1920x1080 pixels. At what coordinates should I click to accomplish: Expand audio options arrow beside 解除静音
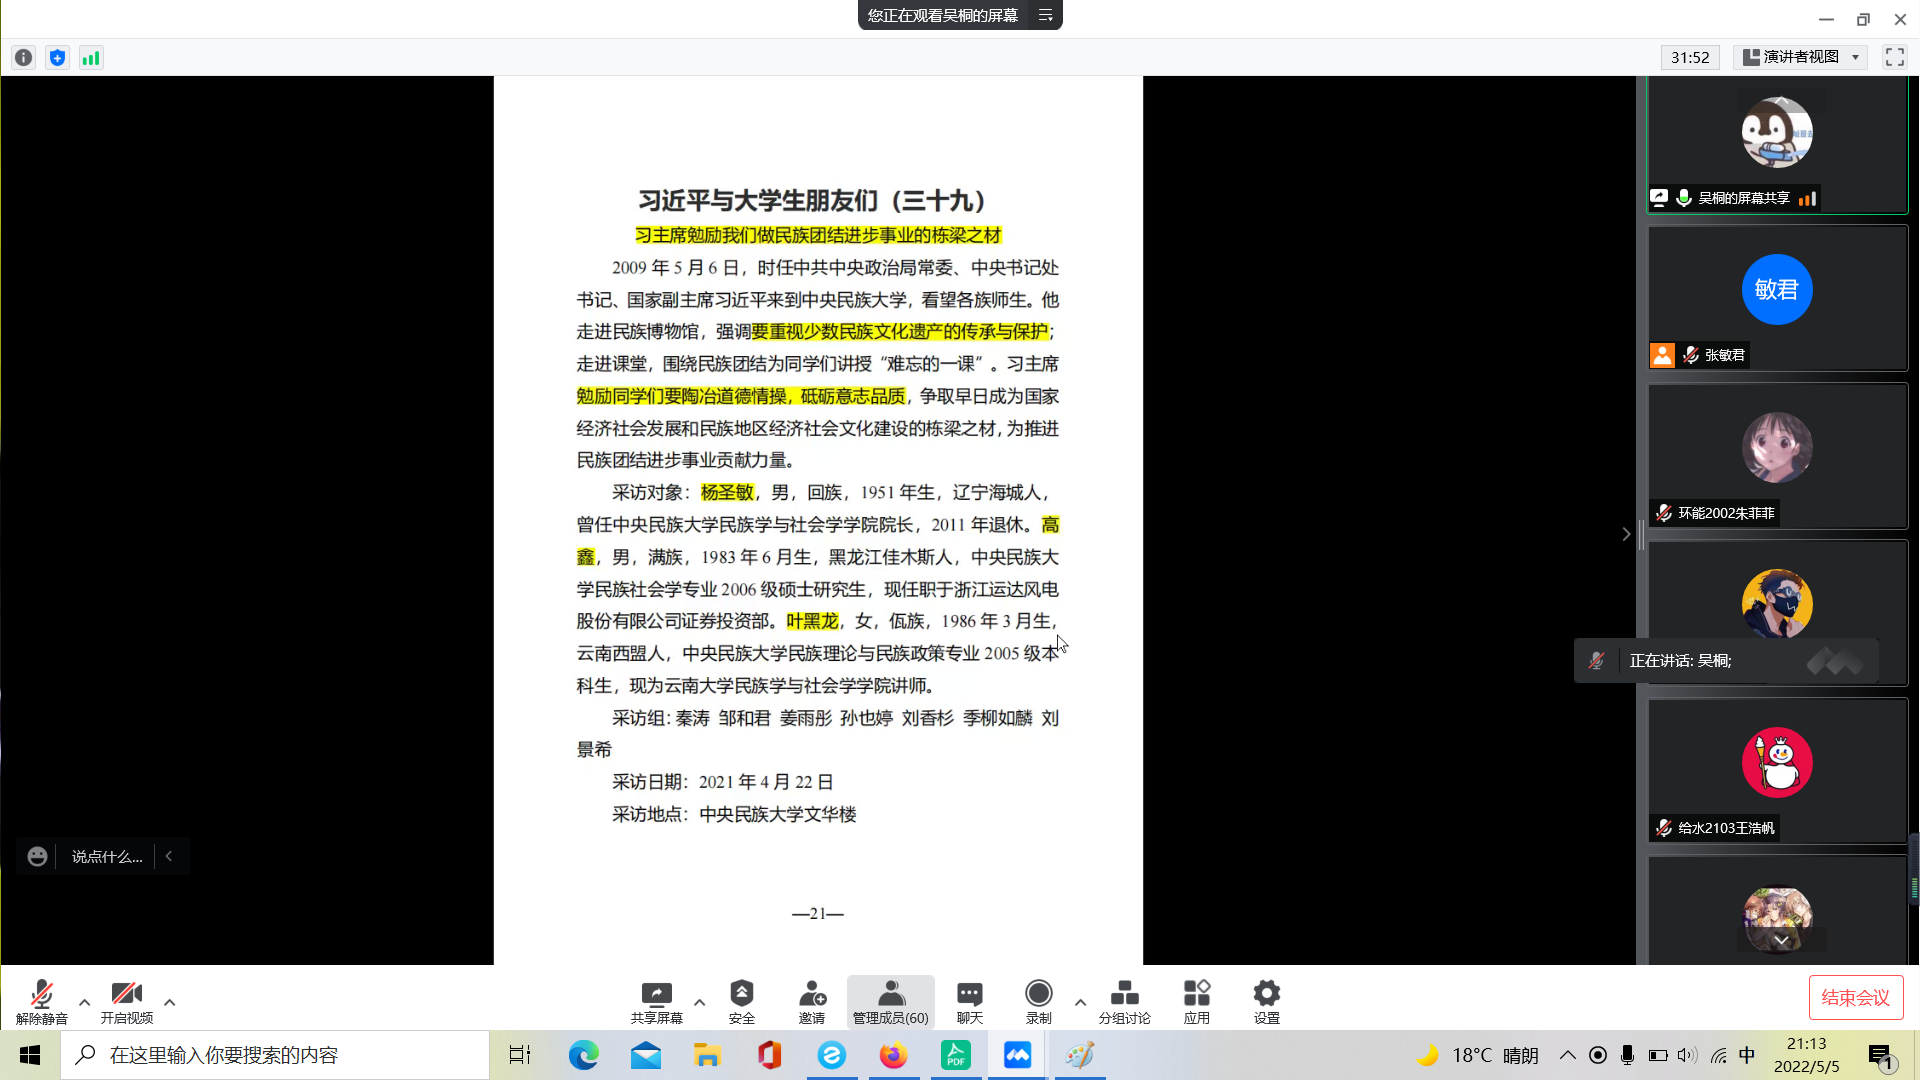point(84,1002)
